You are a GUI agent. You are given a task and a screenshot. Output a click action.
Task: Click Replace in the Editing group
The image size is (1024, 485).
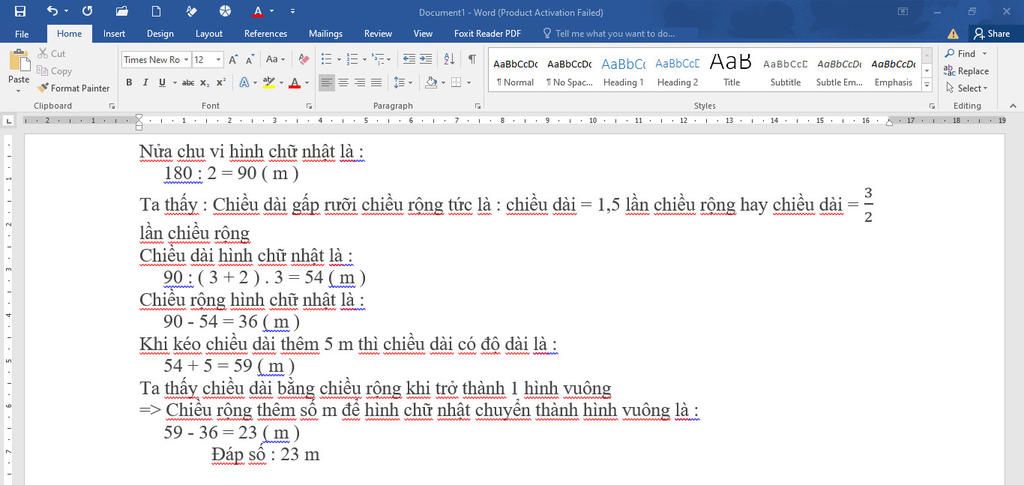pos(966,70)
